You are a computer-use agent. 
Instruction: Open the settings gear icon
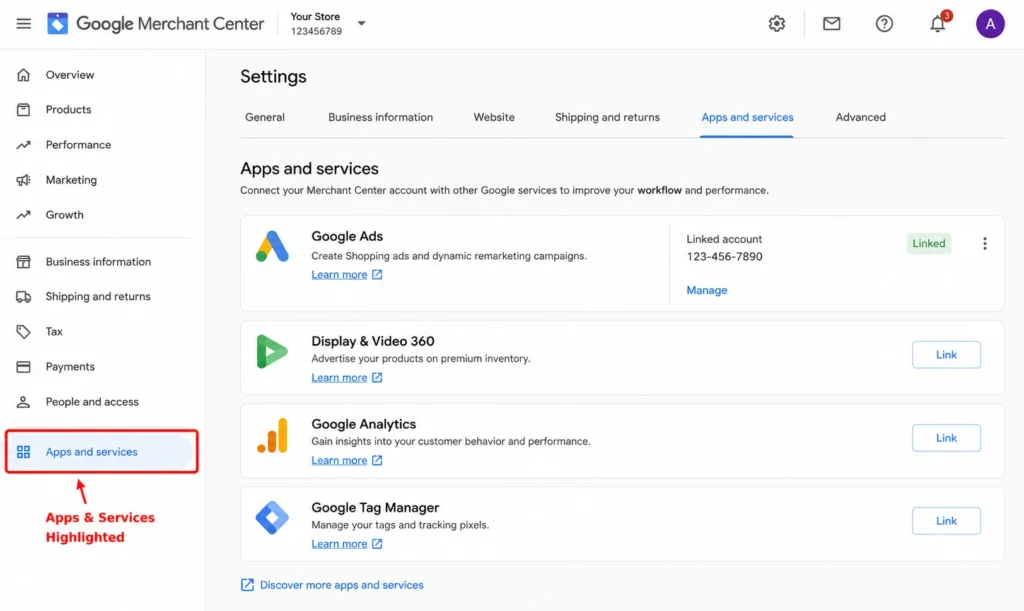(776, 24)
